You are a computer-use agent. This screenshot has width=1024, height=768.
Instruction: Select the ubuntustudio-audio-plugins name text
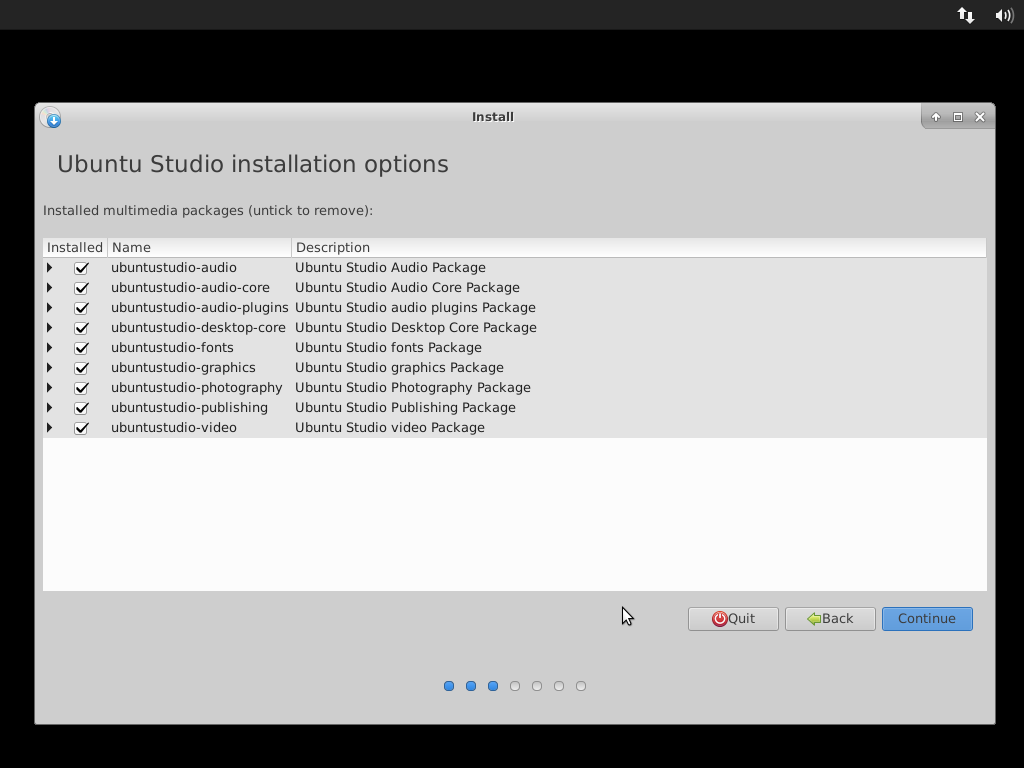200,308
